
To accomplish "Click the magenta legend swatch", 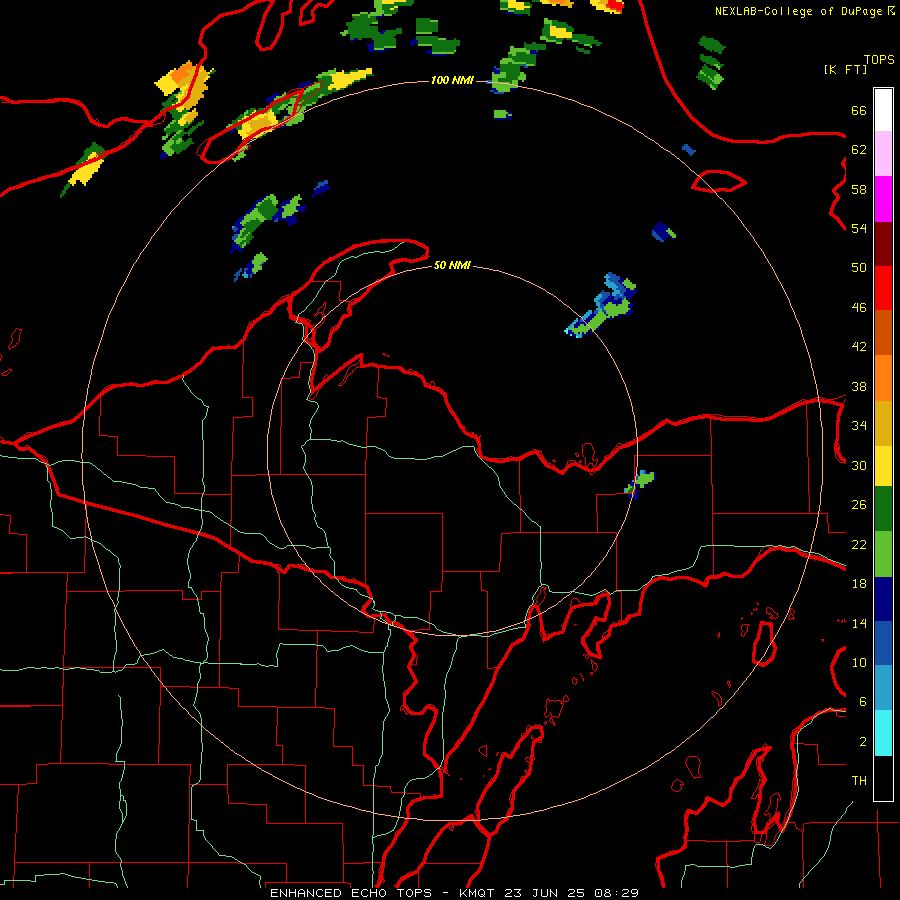I will tap(883, 199).
